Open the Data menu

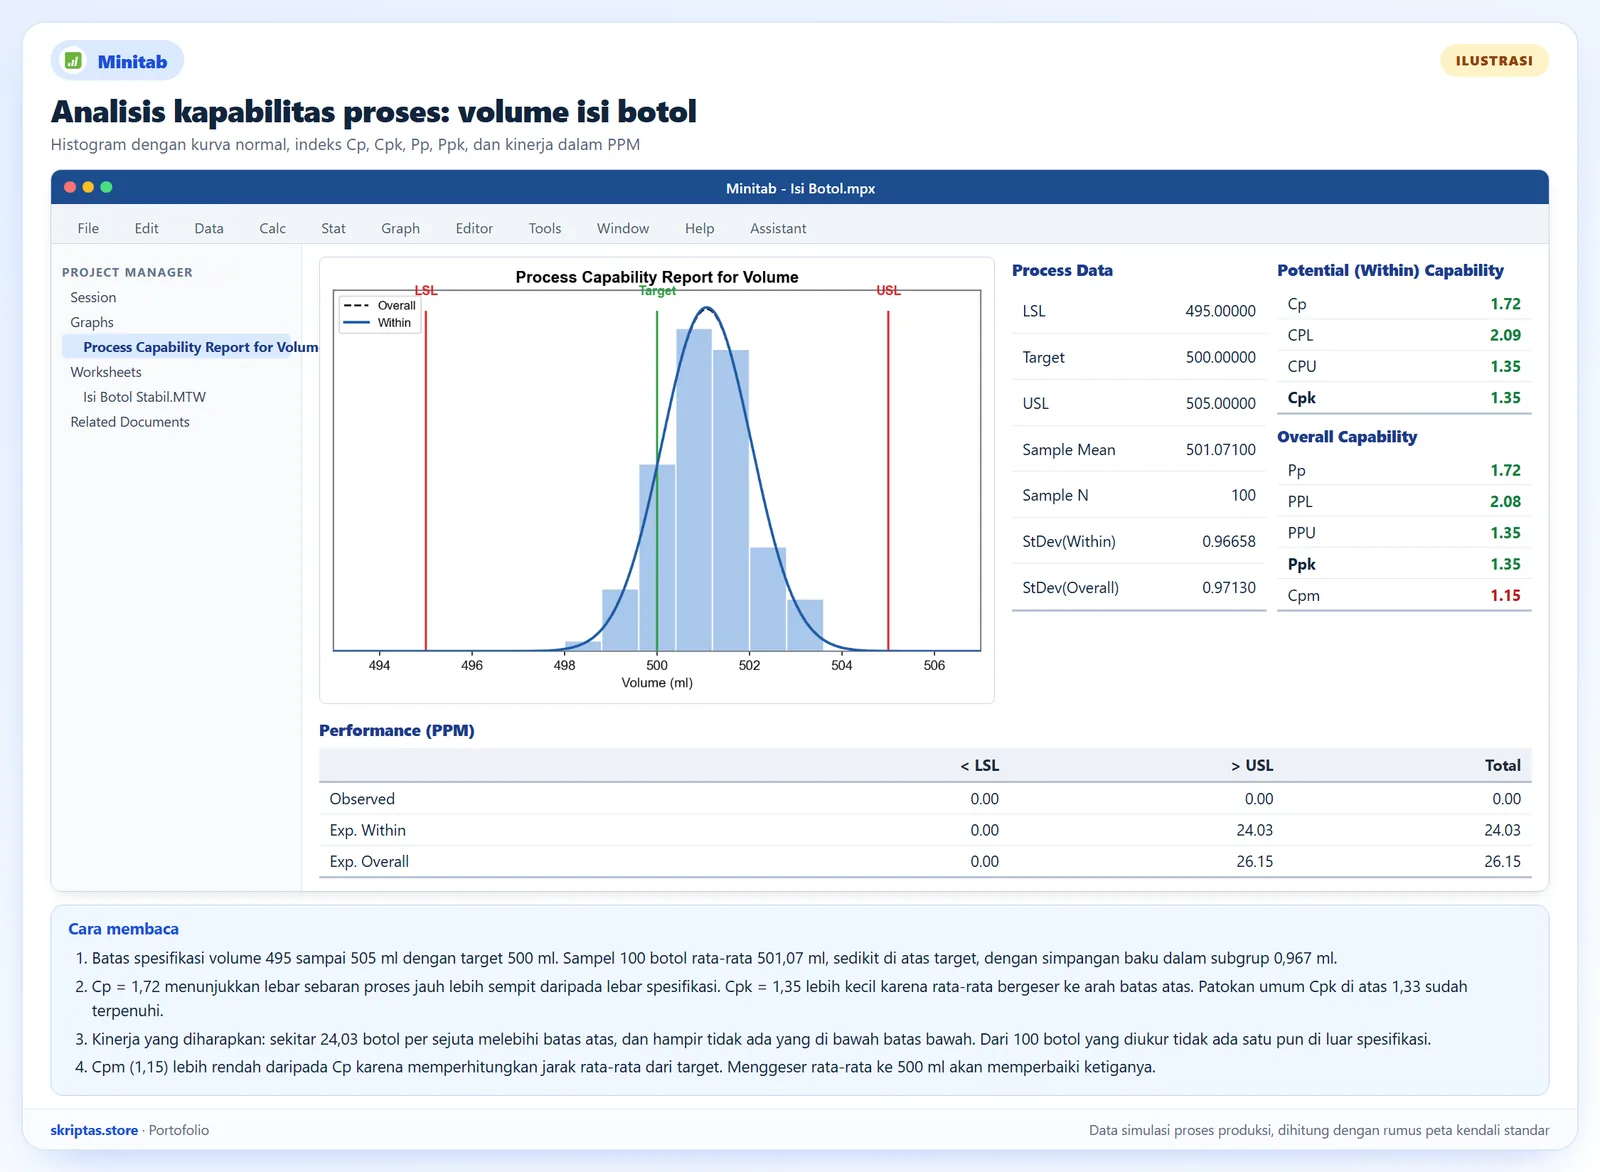click(x=209, y=228)
